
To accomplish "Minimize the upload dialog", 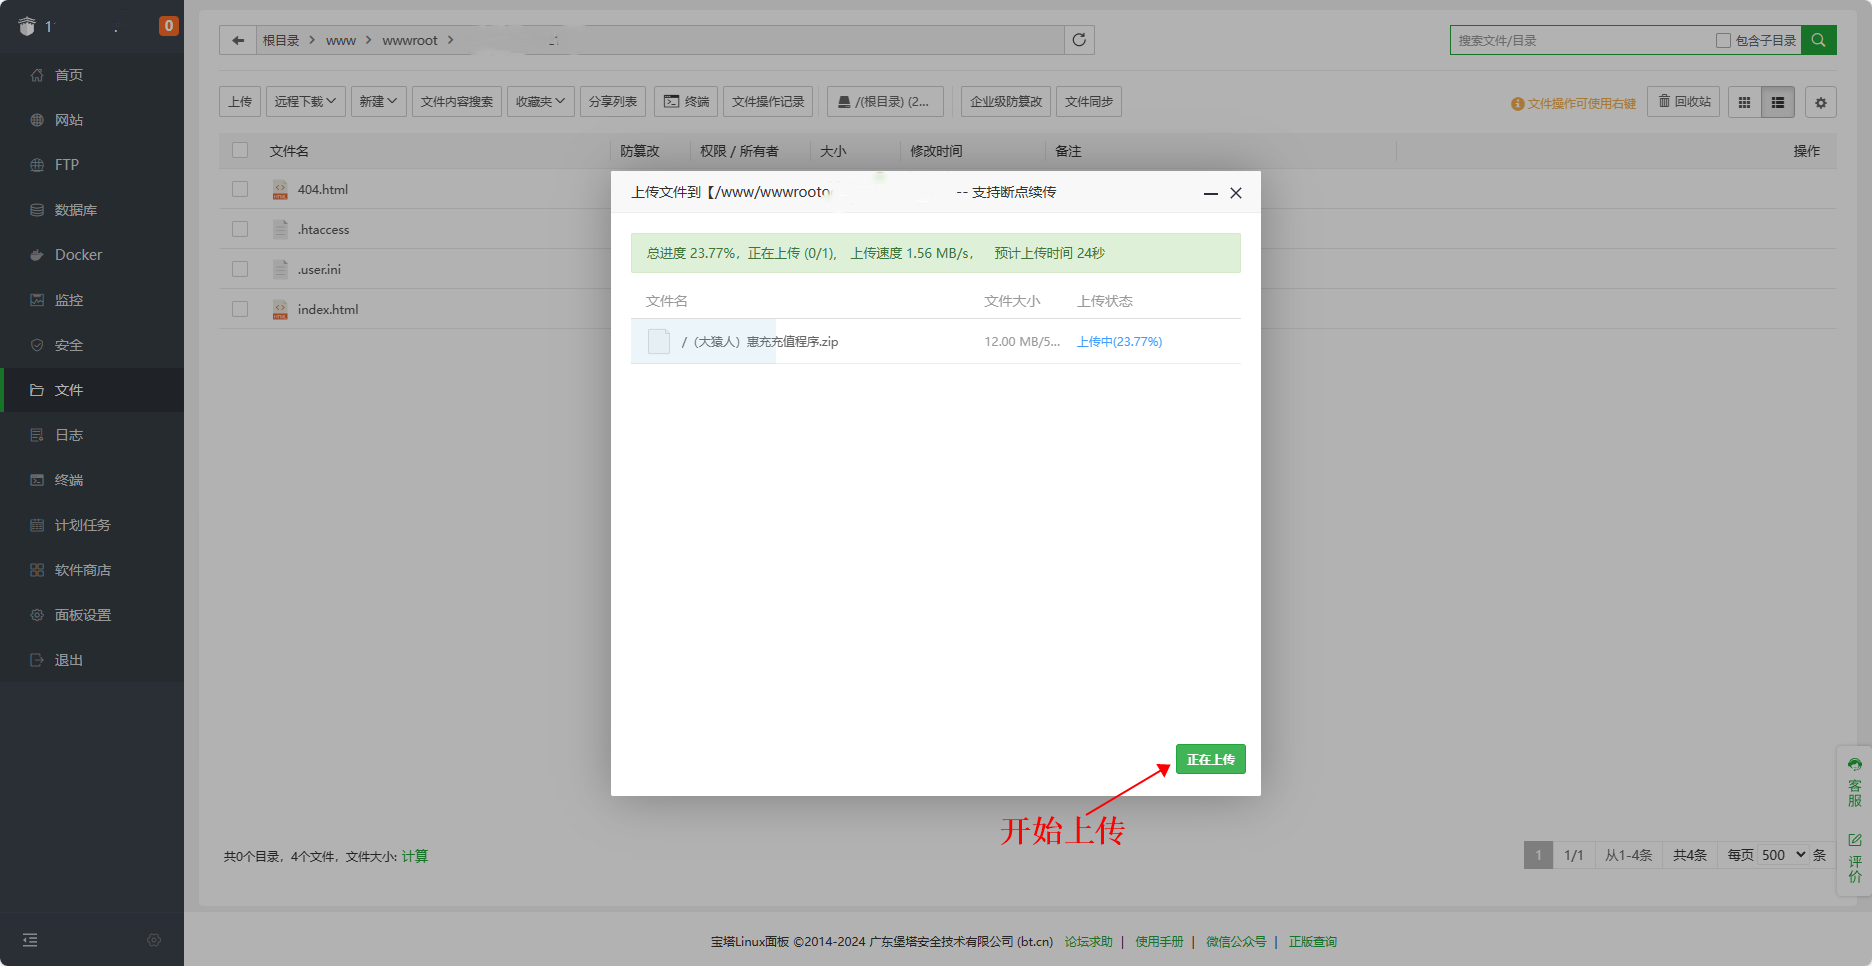I will (1210, 193).
